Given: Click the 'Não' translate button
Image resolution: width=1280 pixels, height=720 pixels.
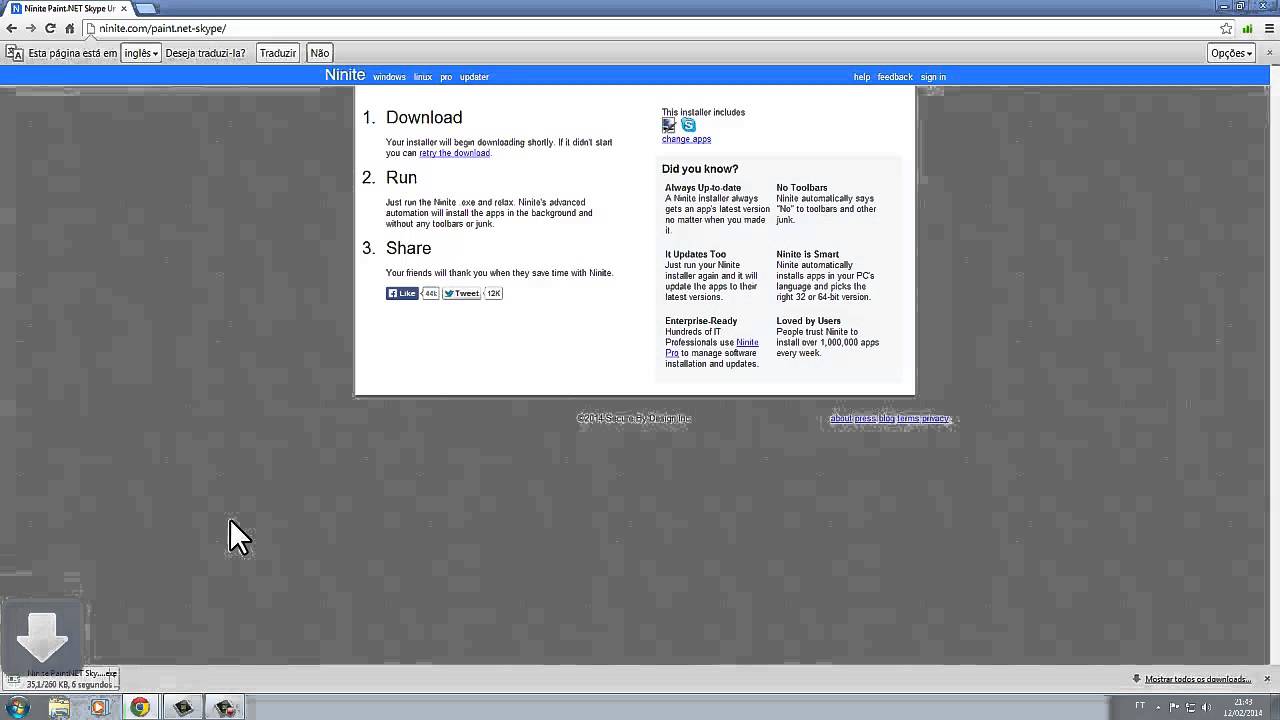Looking at the screenshot, I should (x=320, y=53).
